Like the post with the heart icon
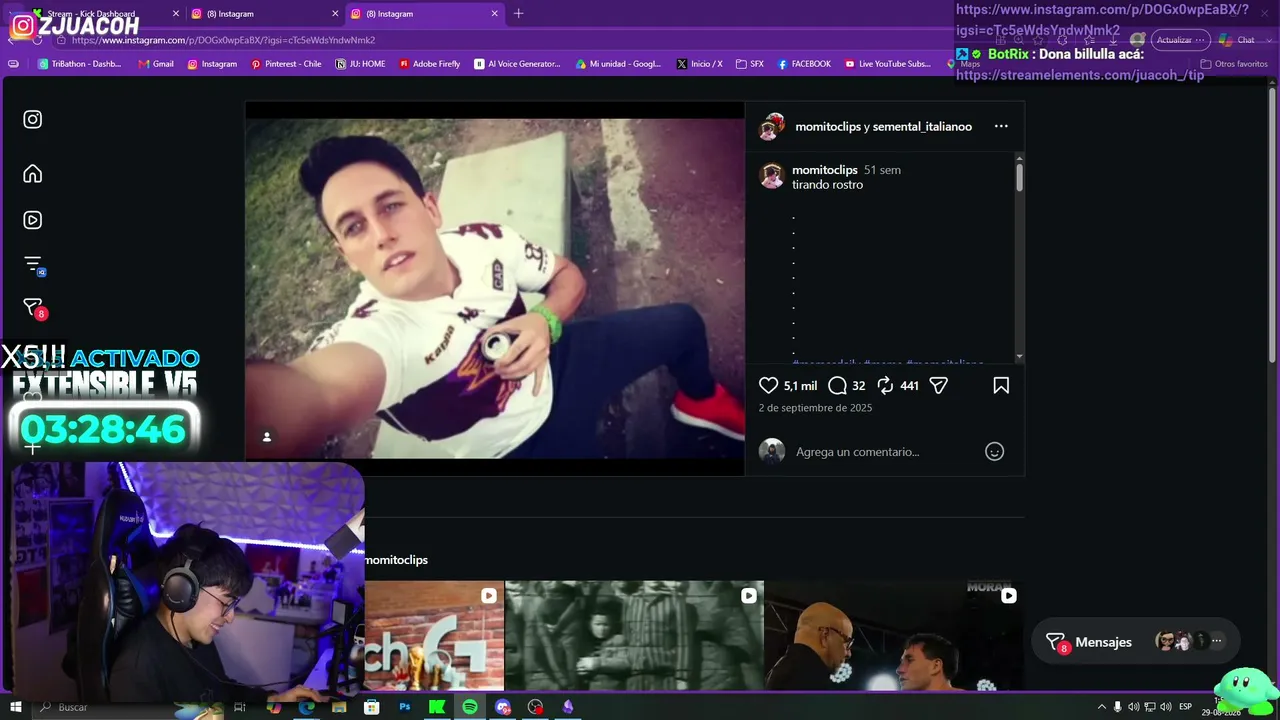 pos(768,385)
